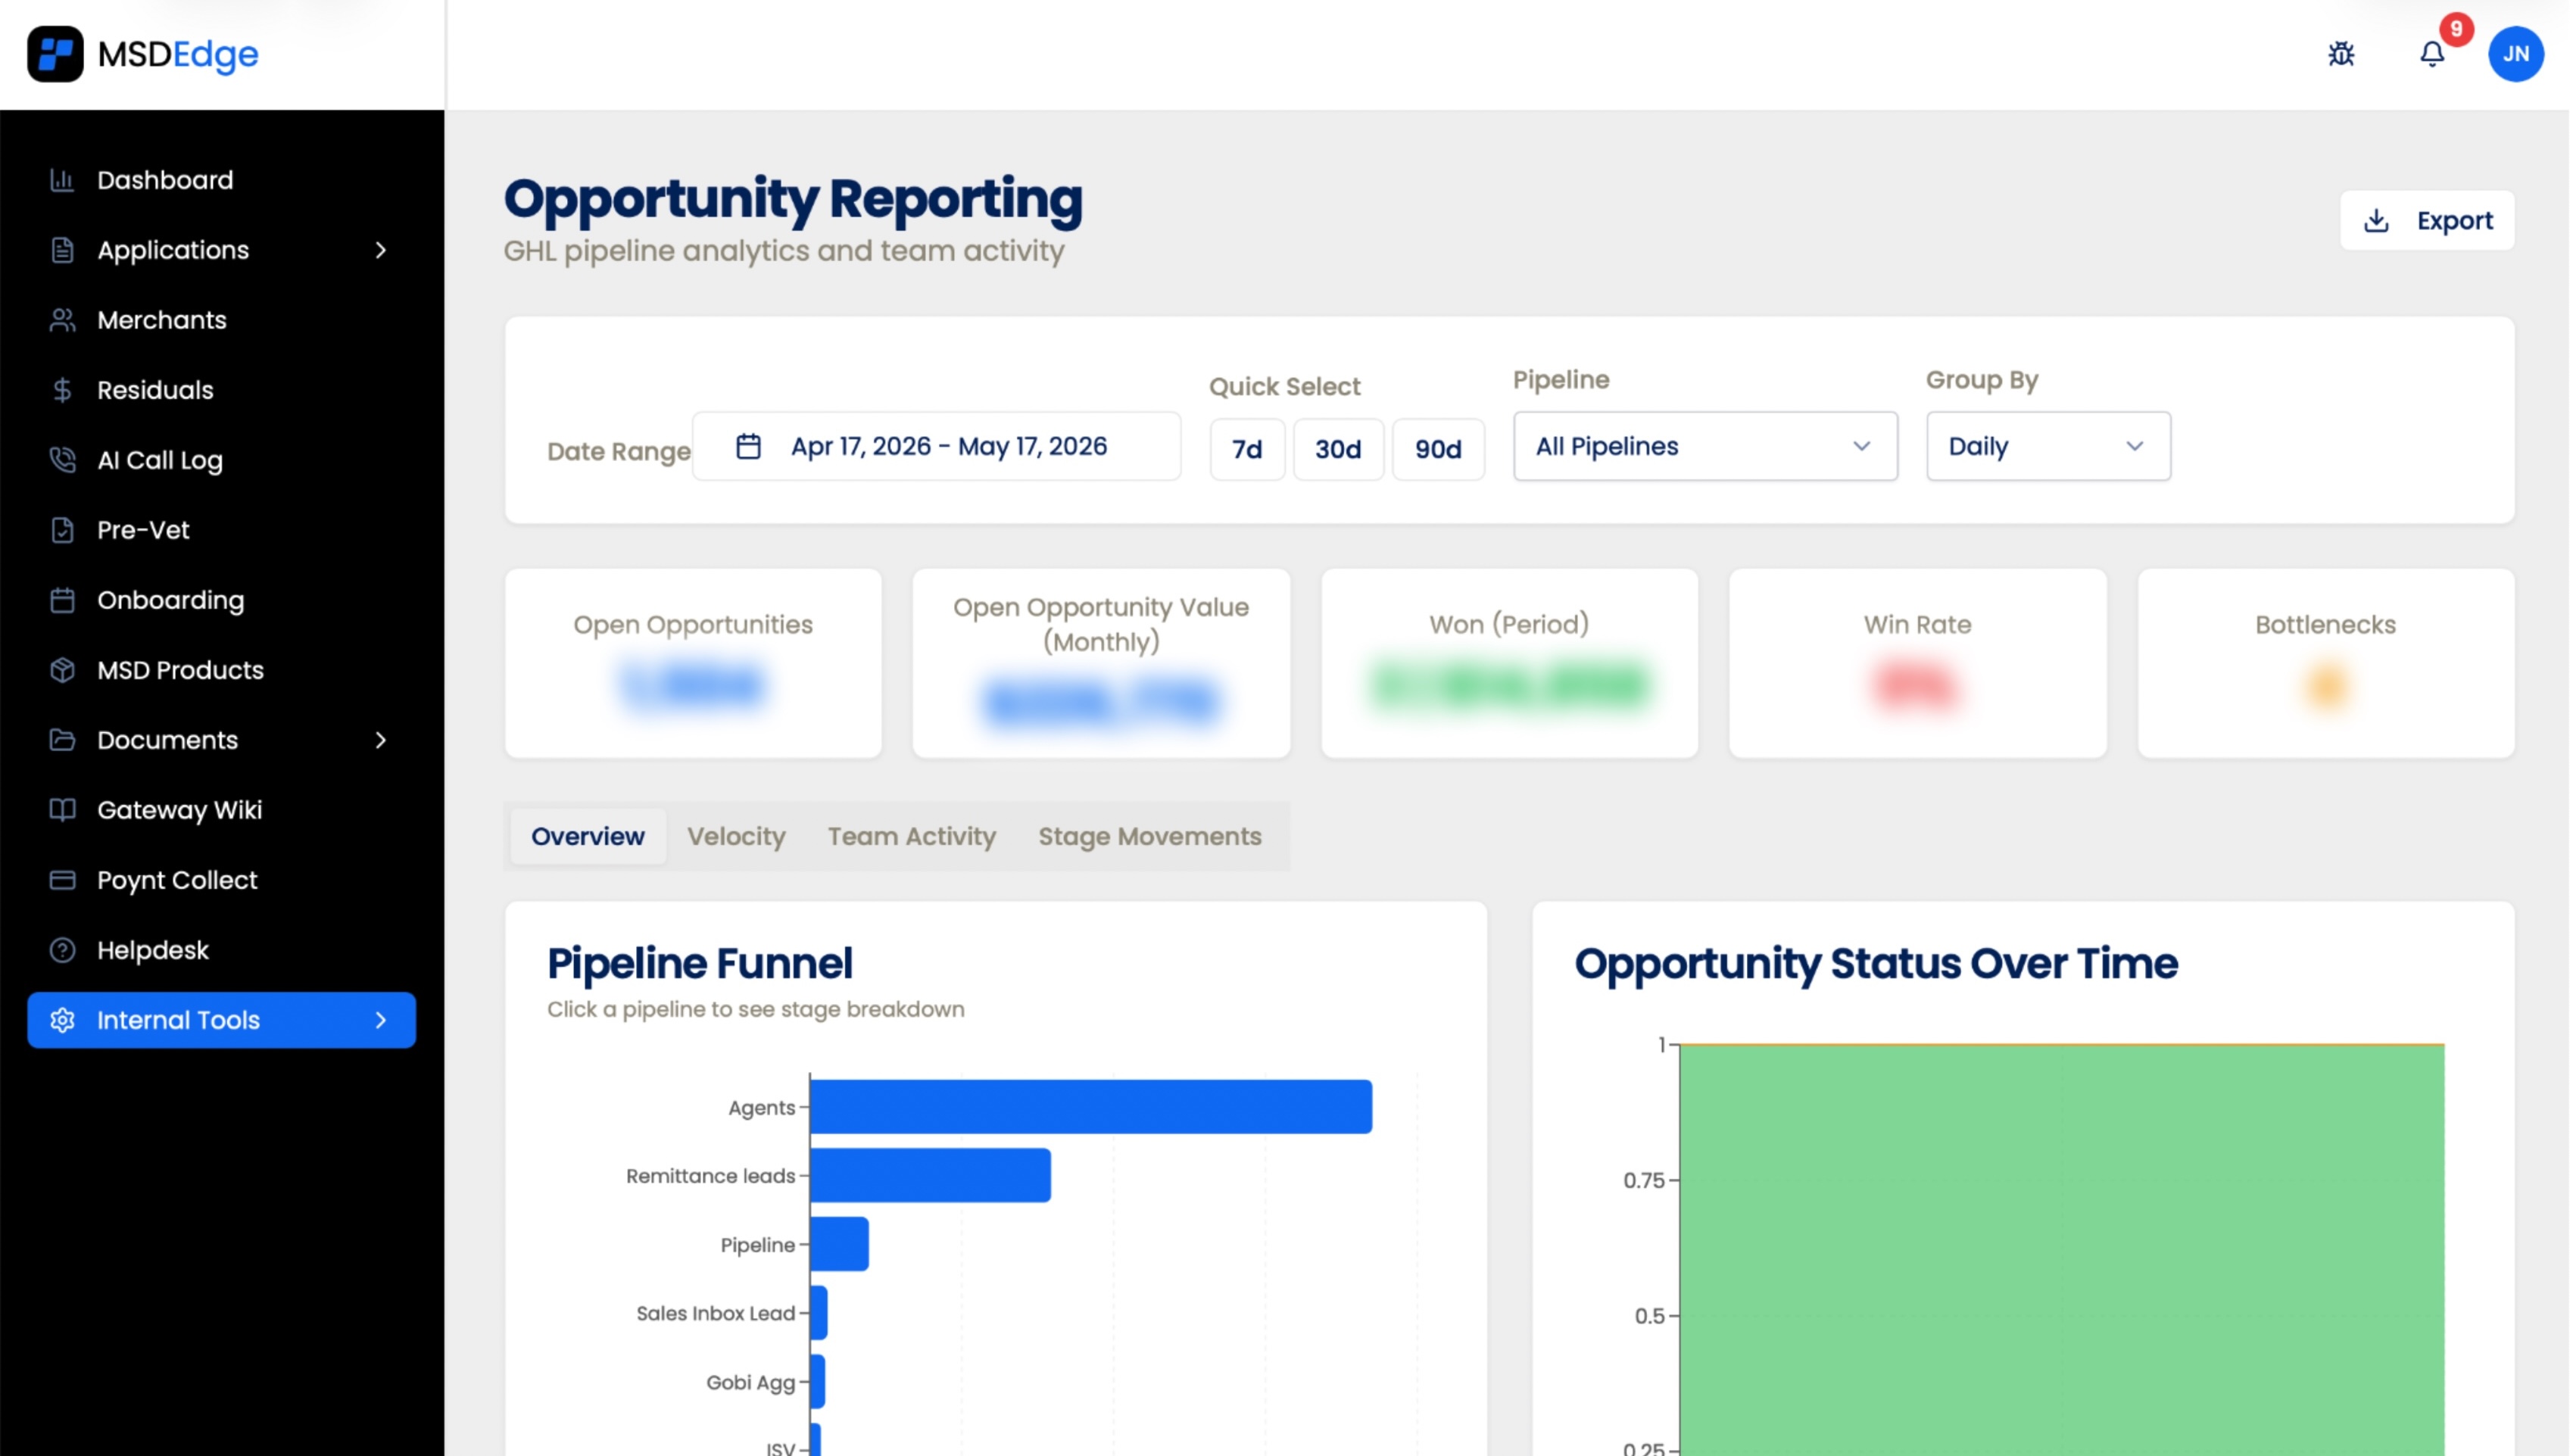Click the Win Rate card
This screenshot has height=1456, width=2570.
pos(1917,664)
